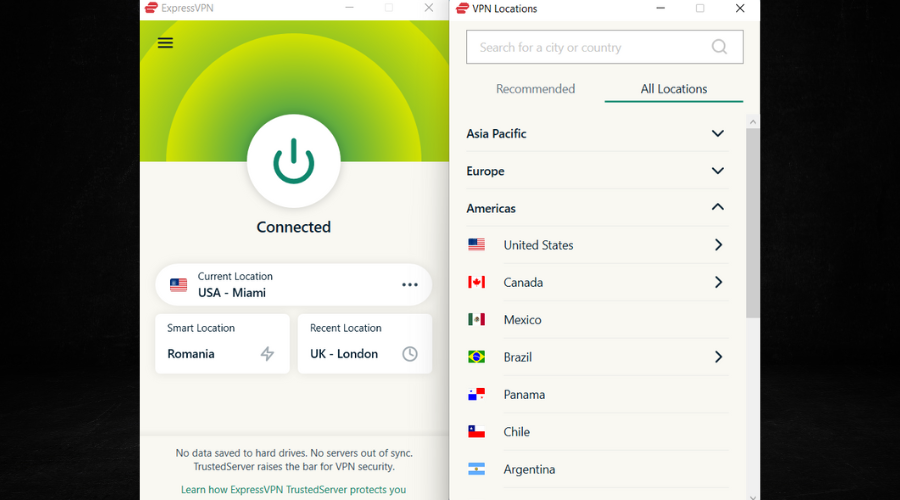
Task: Expand the Asia Pacific region
Action: [x=597, y=134]
